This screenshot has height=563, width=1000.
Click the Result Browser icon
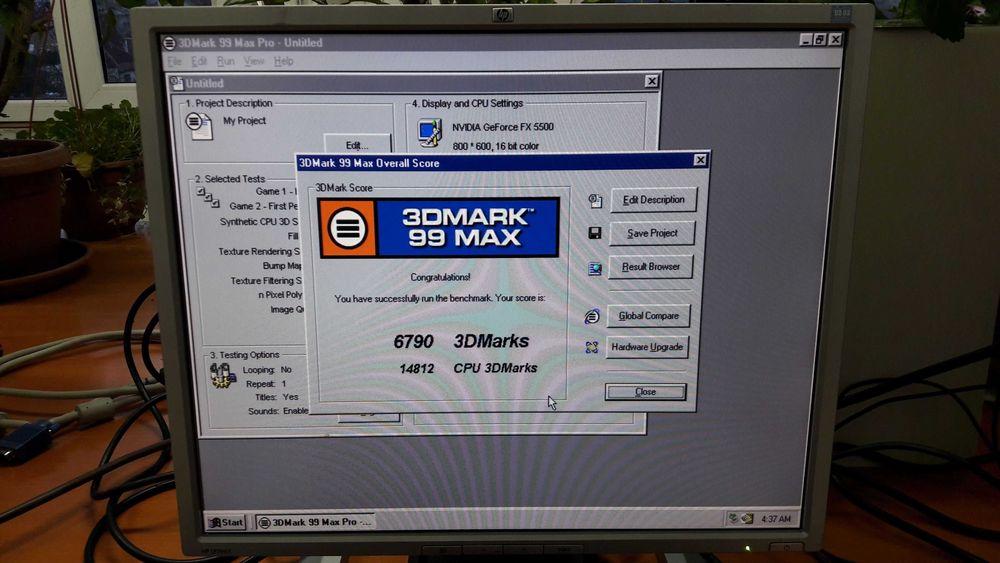(594, 268)
